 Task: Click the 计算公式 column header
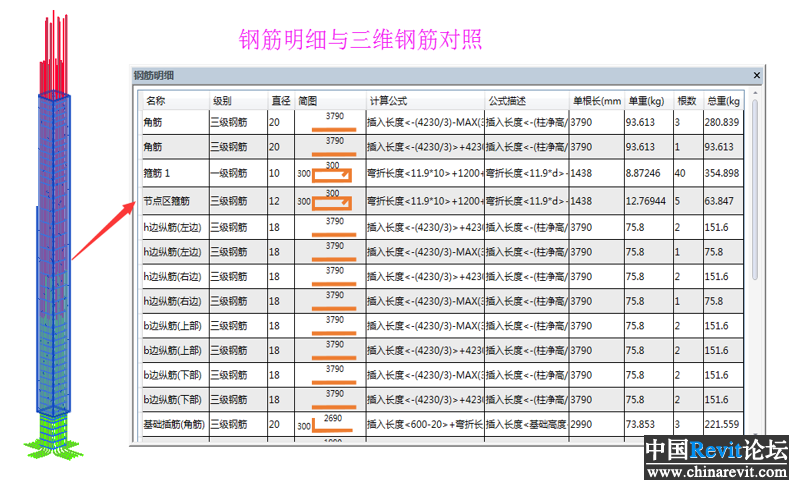pos(425,101)
